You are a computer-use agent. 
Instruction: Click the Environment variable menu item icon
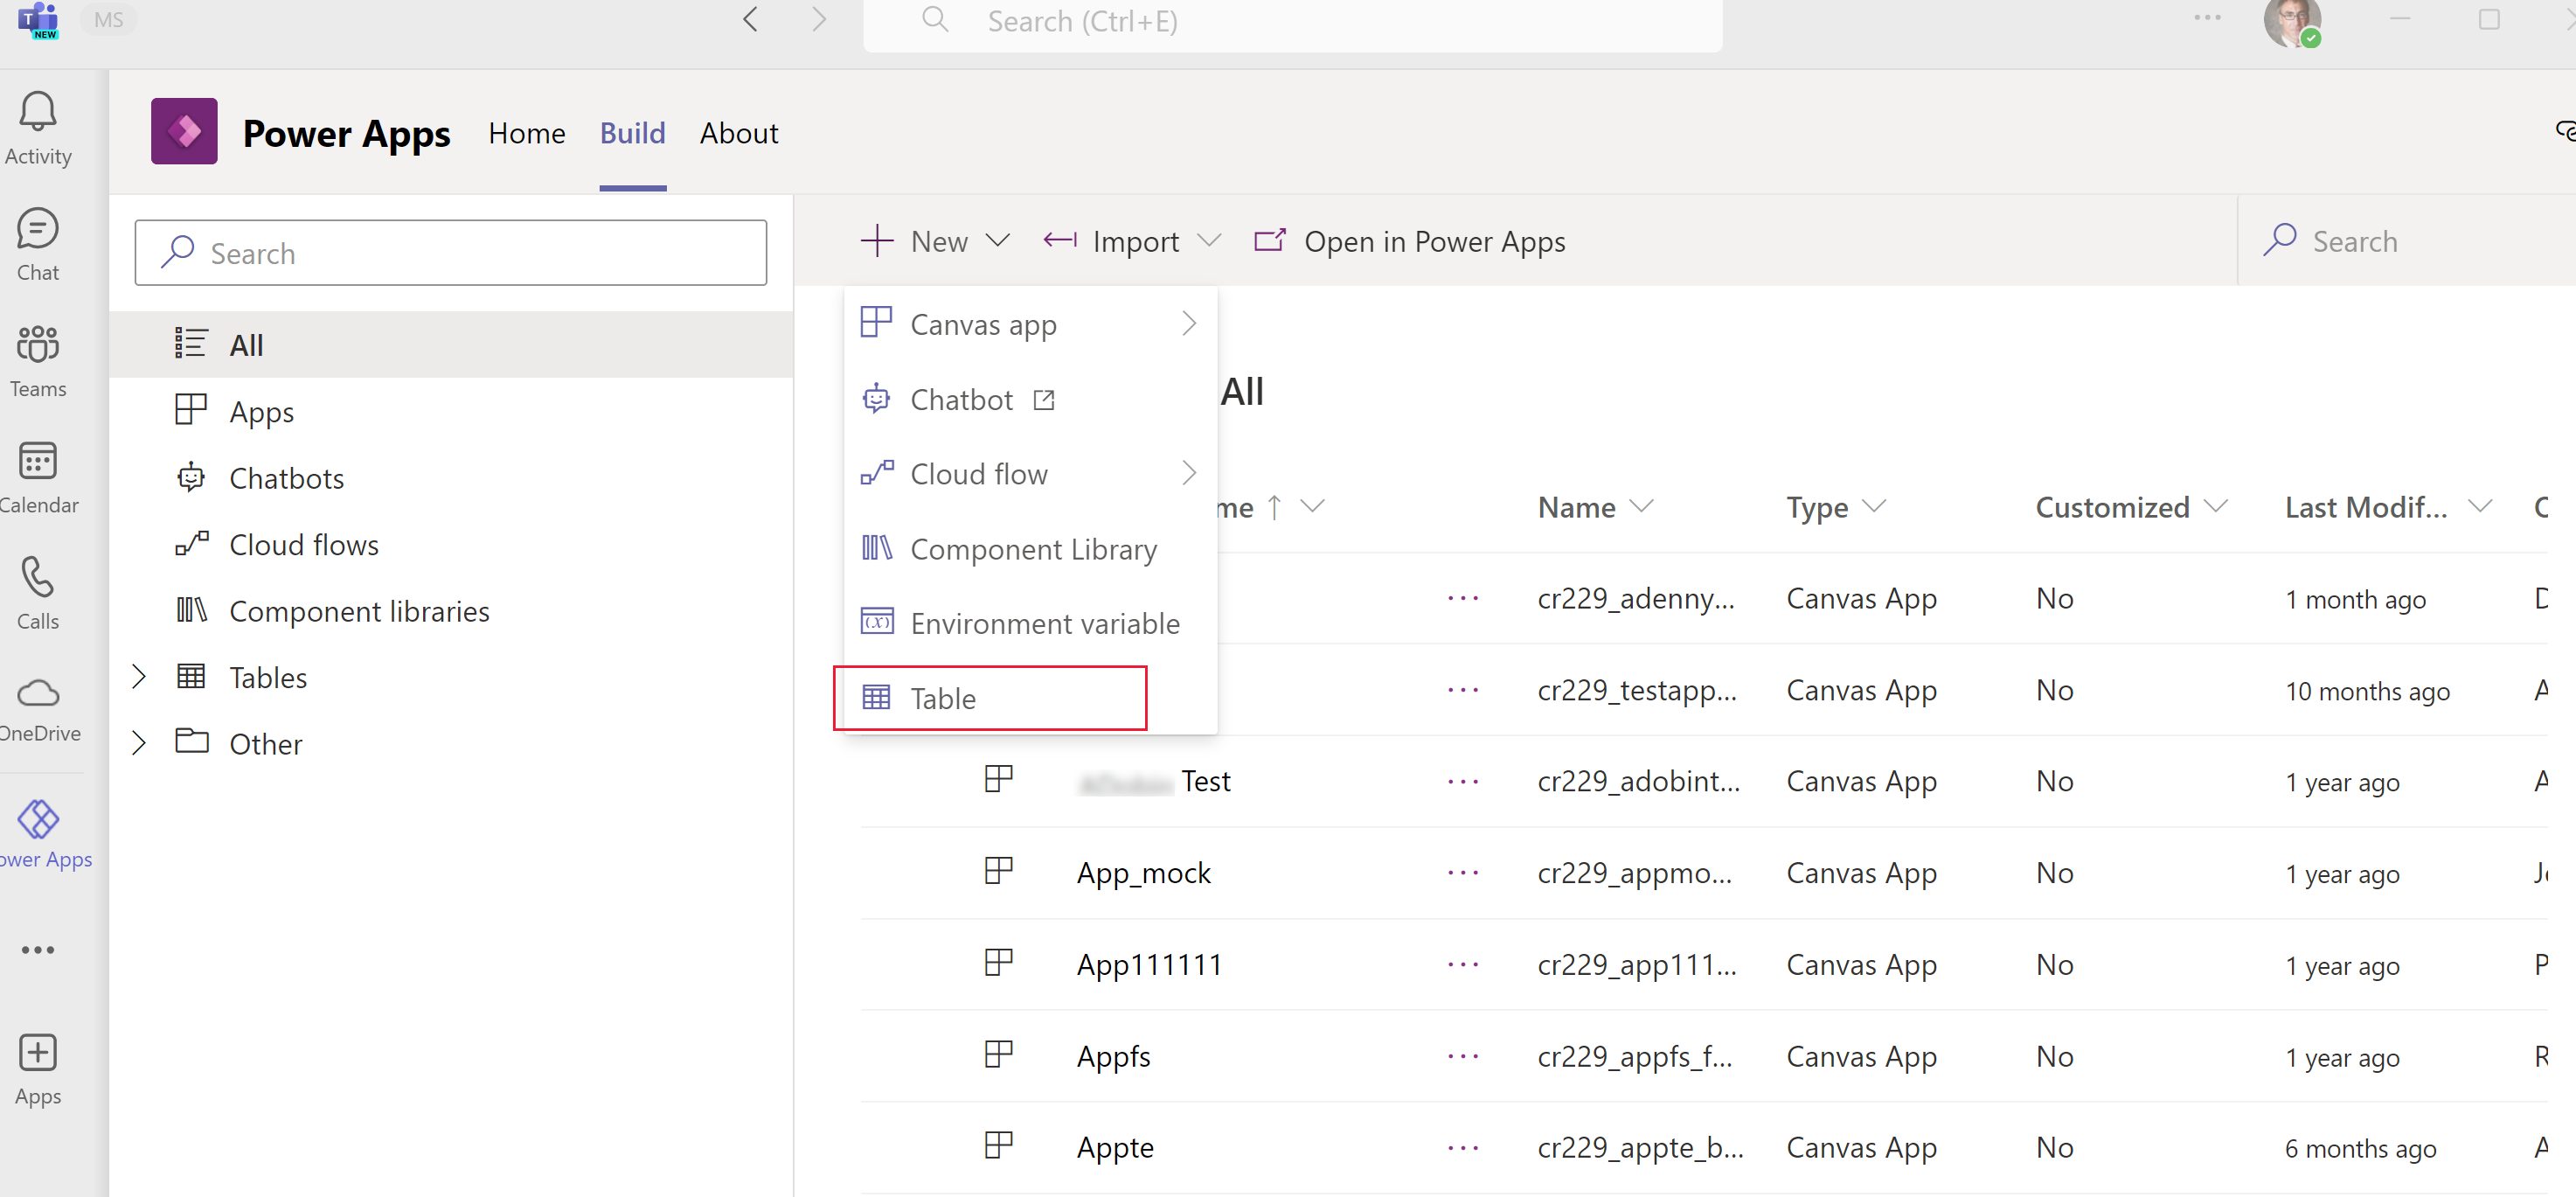[878, 622]
